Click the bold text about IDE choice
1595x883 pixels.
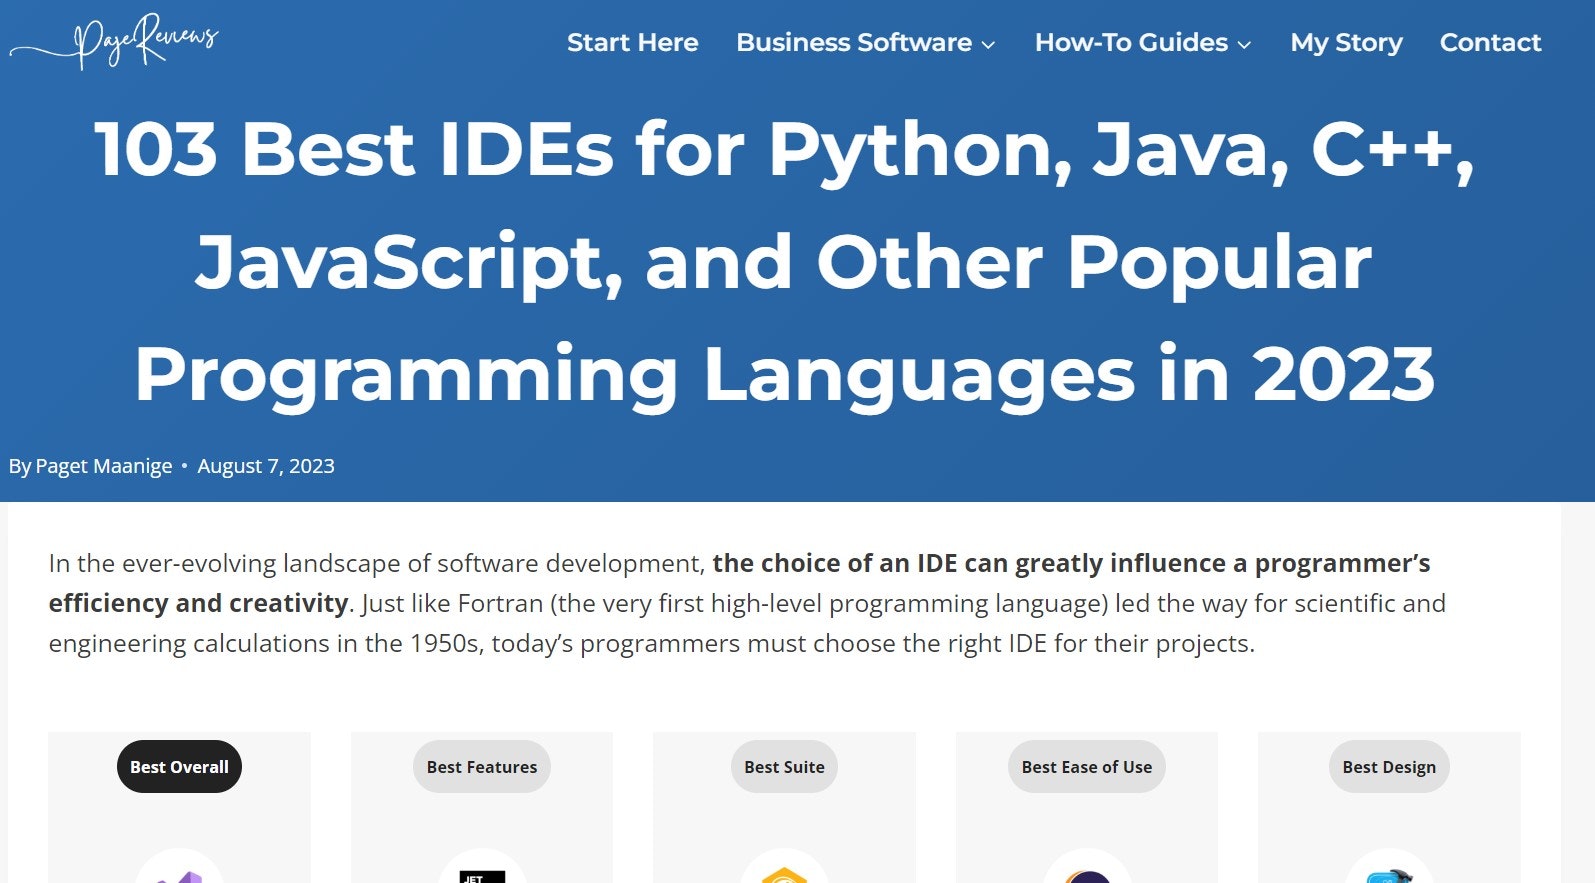tap(740, 583)
